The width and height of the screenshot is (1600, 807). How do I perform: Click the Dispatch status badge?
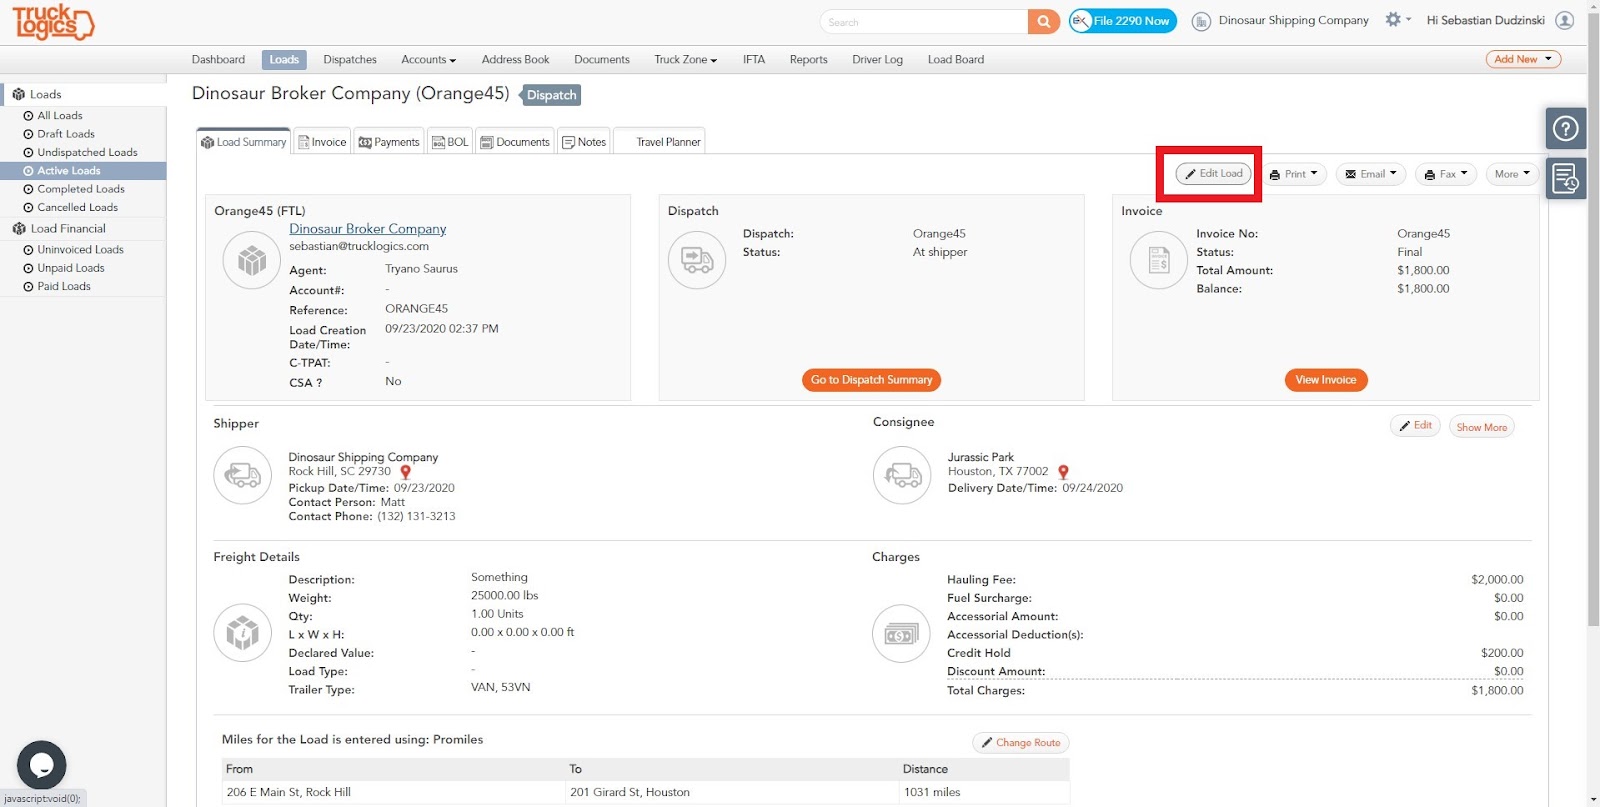(552, 95)
